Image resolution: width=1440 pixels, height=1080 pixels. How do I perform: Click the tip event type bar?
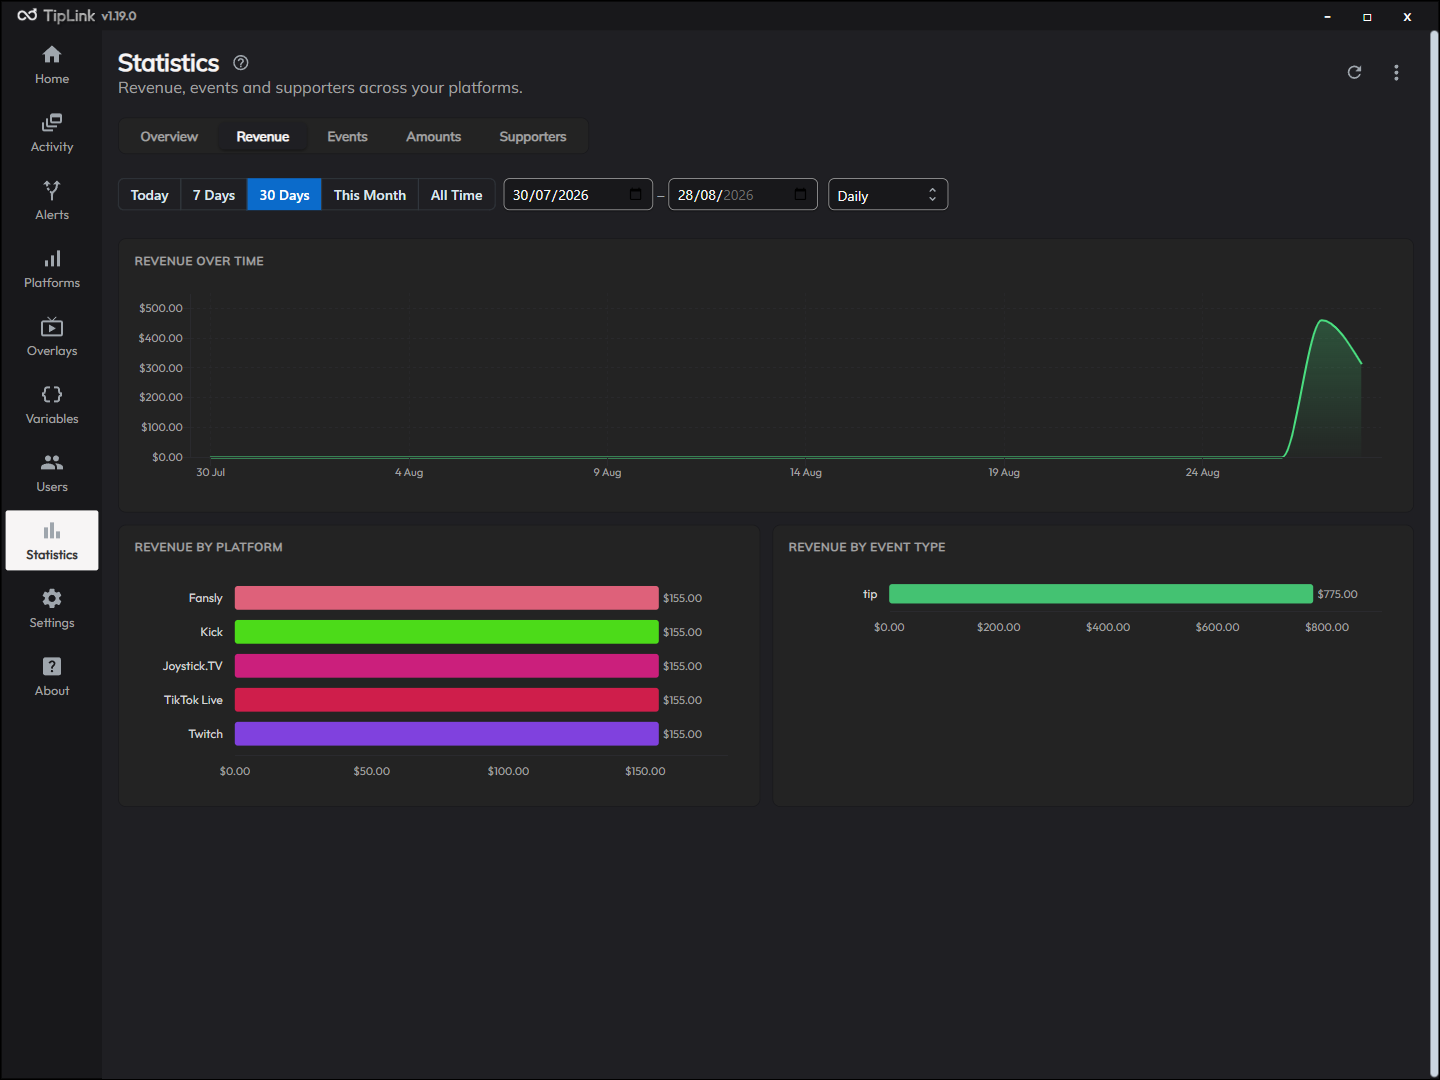[1101, 594]
